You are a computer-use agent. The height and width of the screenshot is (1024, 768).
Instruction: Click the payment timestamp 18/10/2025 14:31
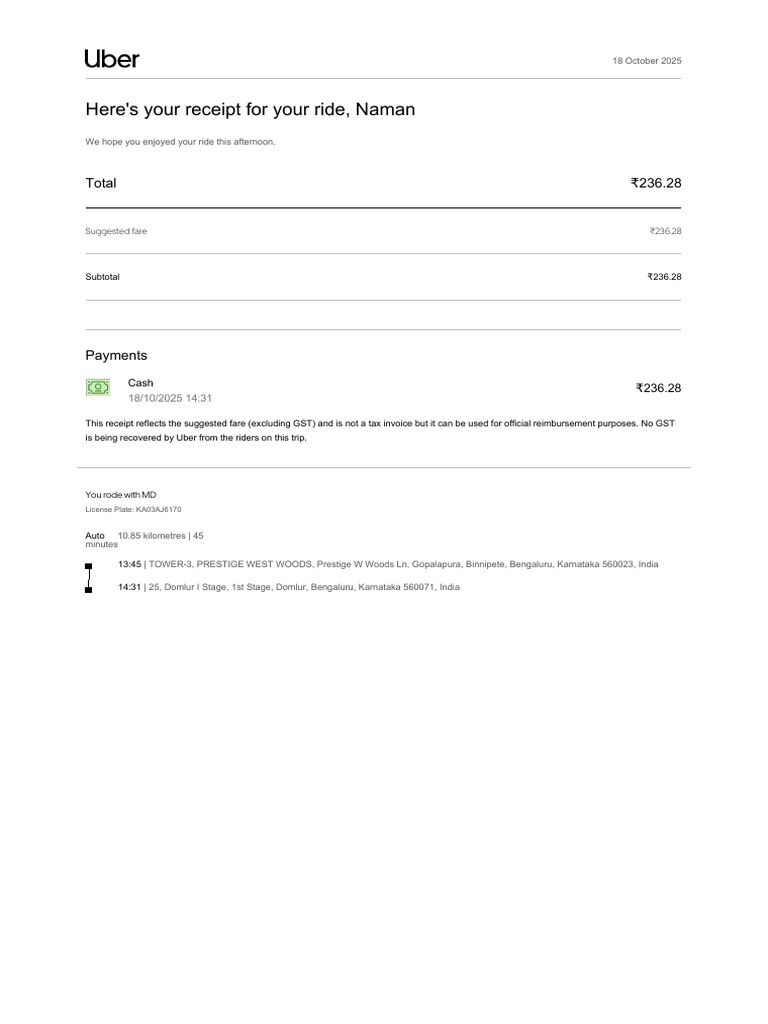pos(170,398)
